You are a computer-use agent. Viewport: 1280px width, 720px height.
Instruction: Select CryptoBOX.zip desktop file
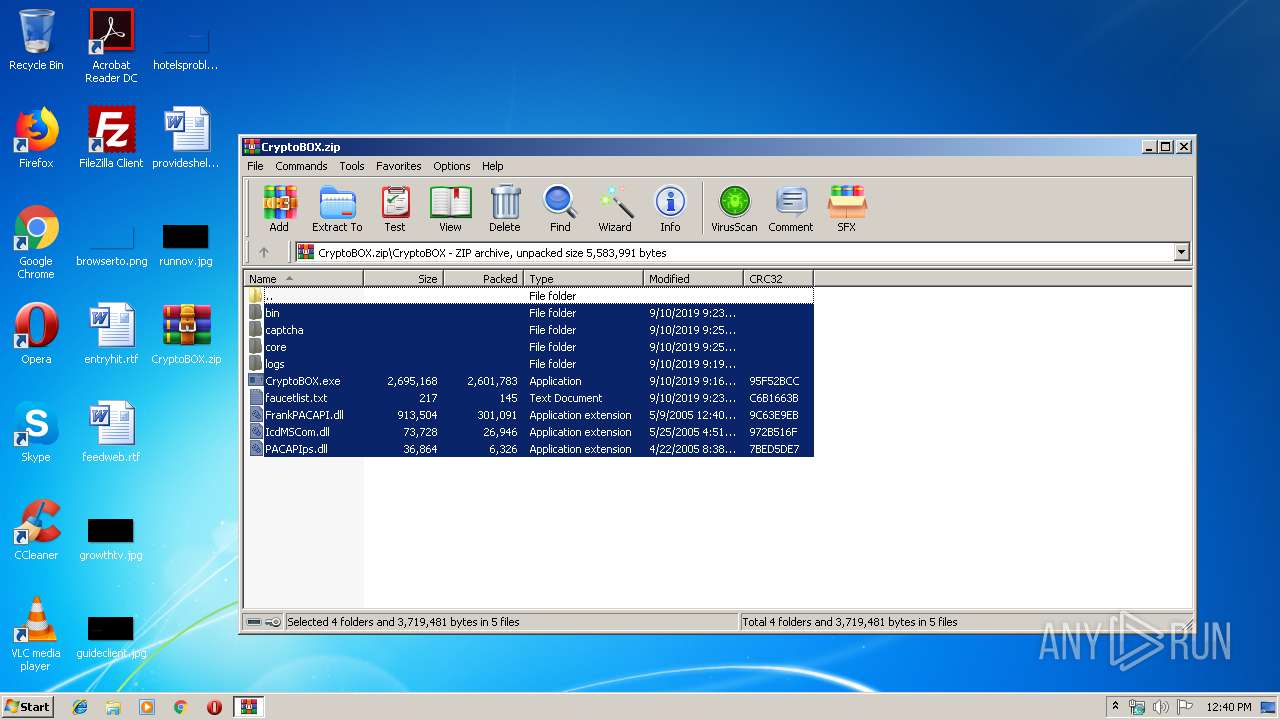186,334
